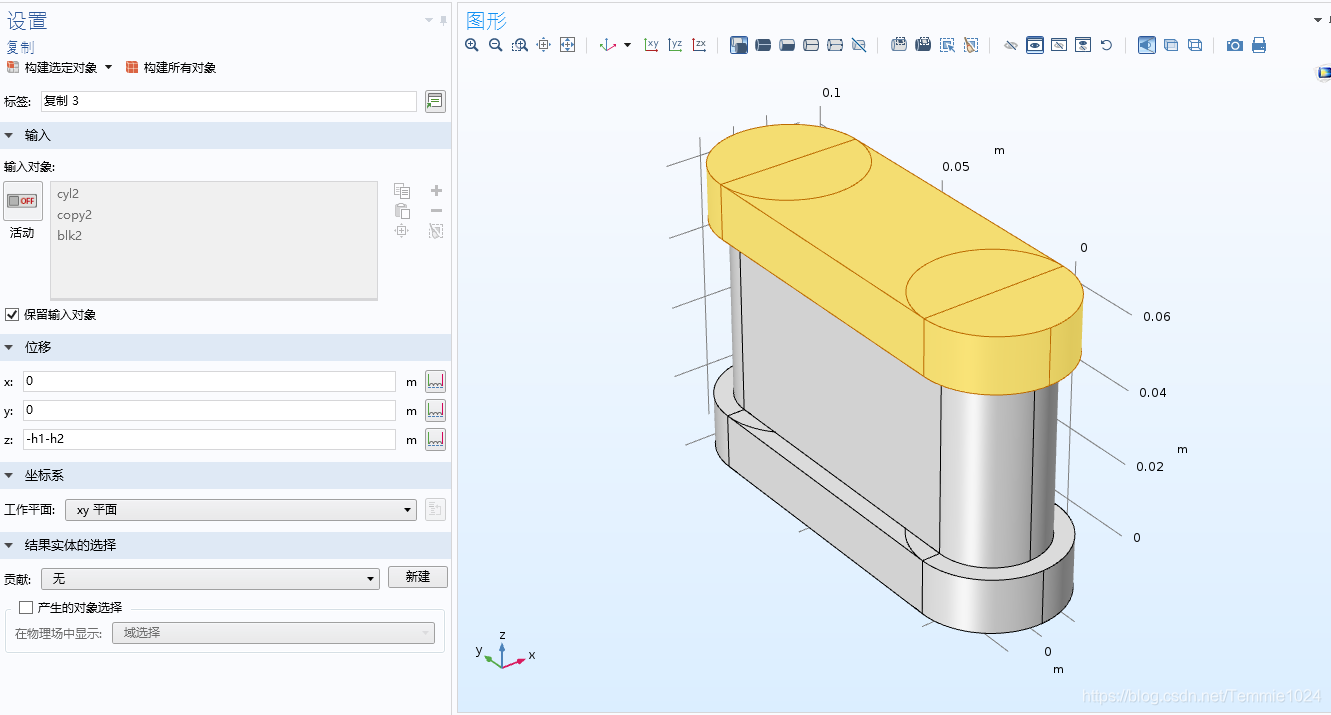Hide selected geometry entities

click(x=1011, y=45)
